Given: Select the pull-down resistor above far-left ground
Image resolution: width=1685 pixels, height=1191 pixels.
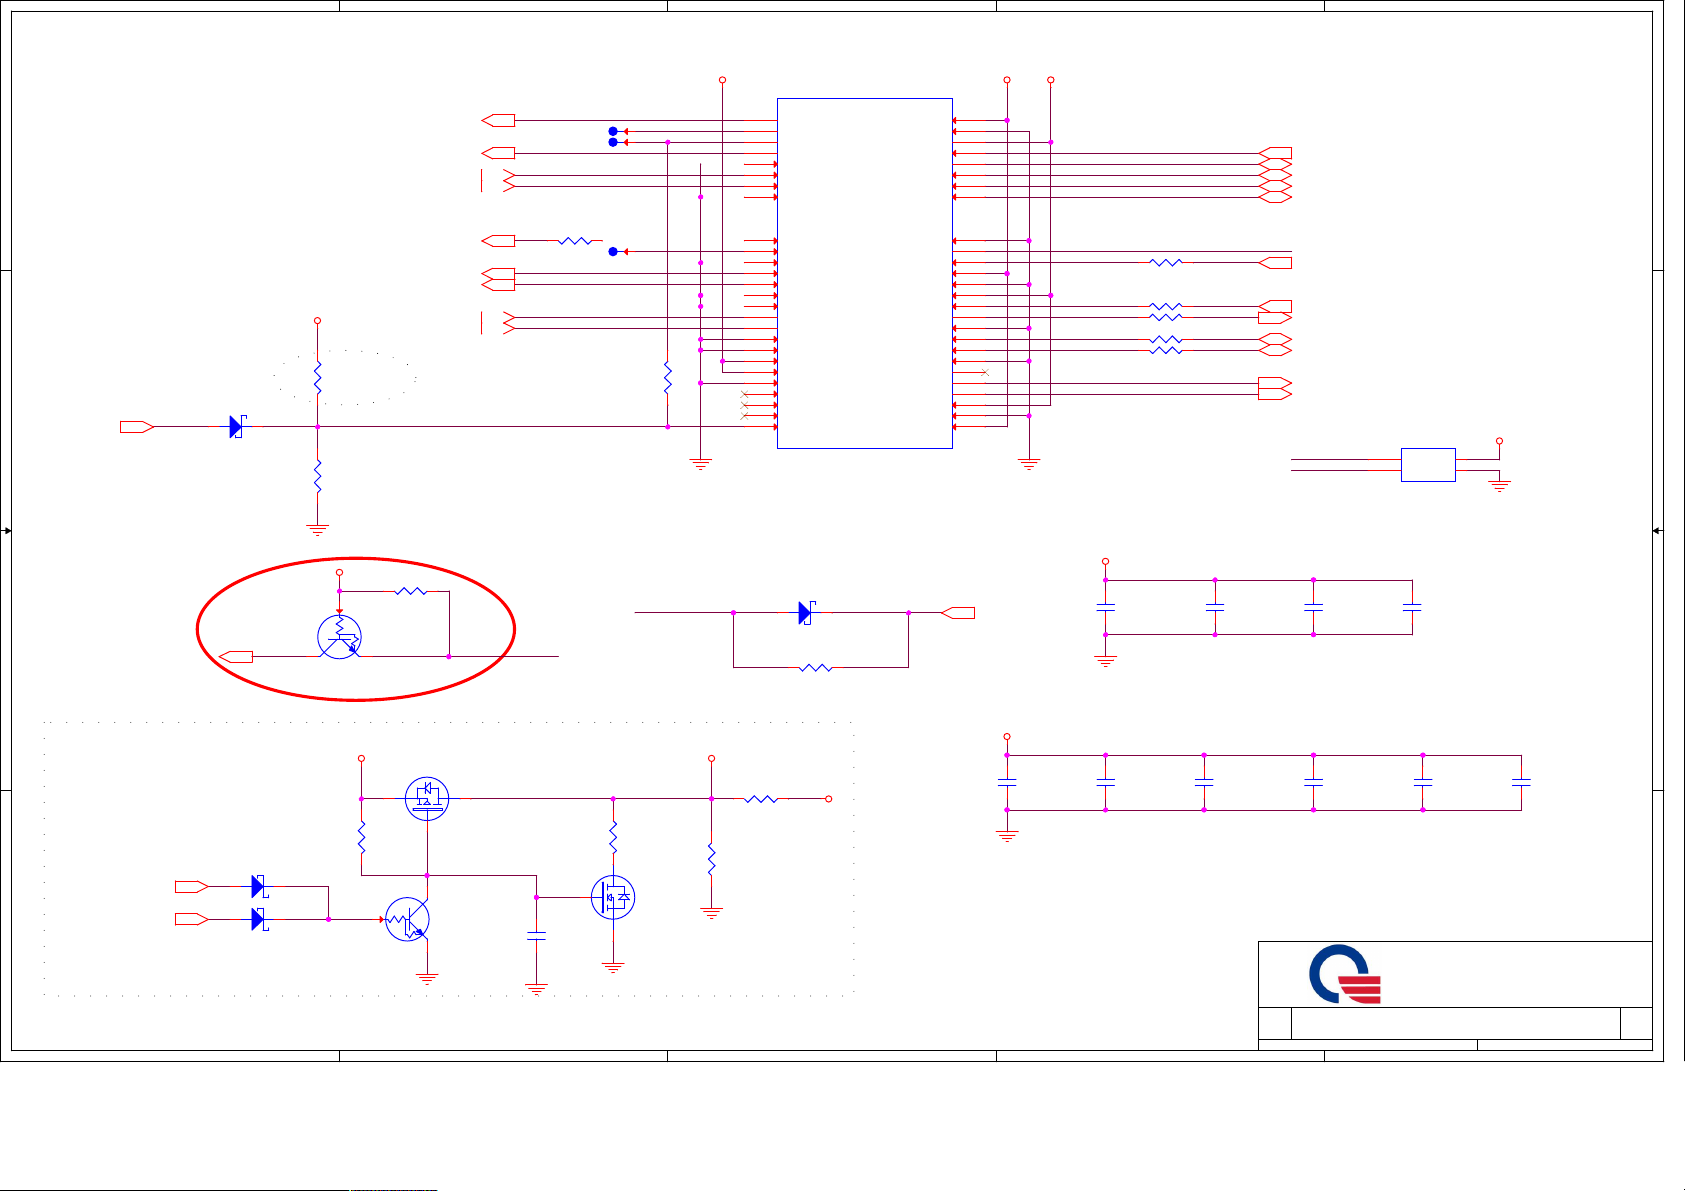Looking at the screenshot, I should coord(317,476).
